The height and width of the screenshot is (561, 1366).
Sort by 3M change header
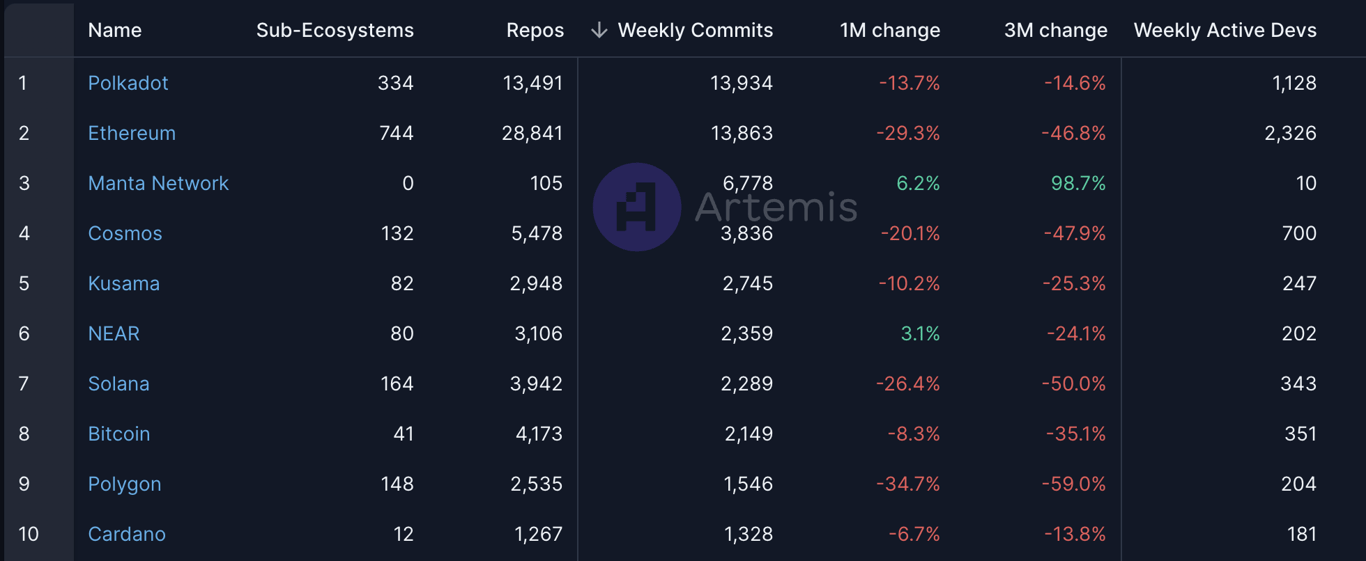[1056, 30]
